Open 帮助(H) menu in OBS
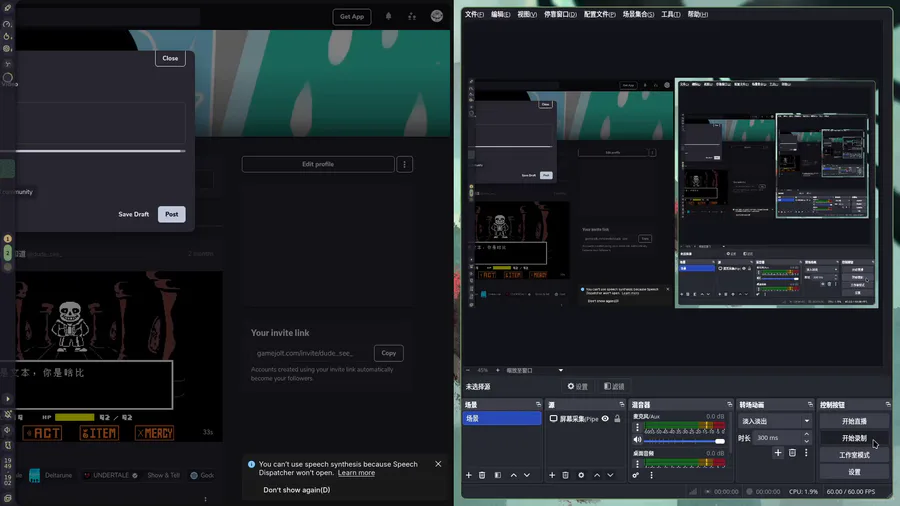Viewport: 900px width, 506px height. coord(697,14)
